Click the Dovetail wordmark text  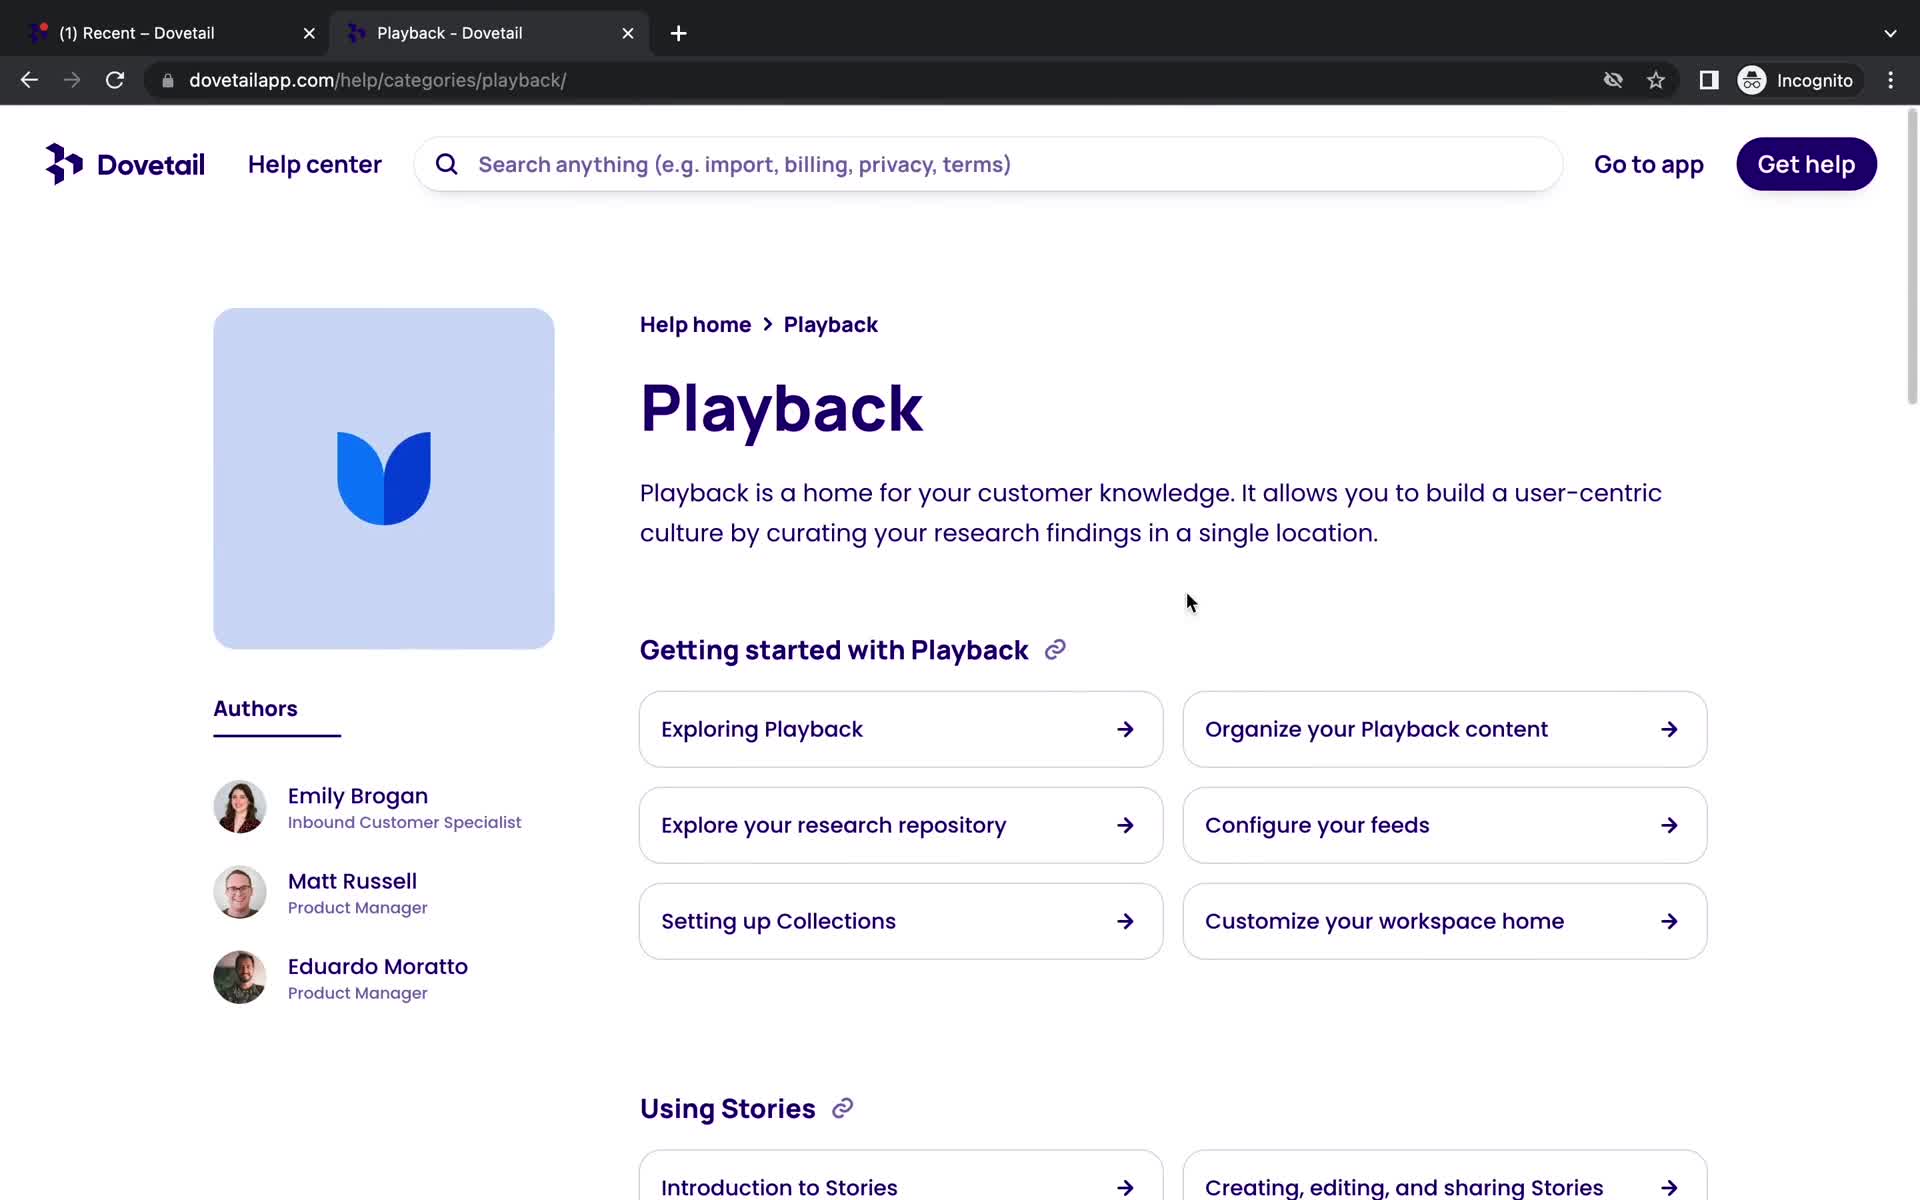[x=151, y=165]
